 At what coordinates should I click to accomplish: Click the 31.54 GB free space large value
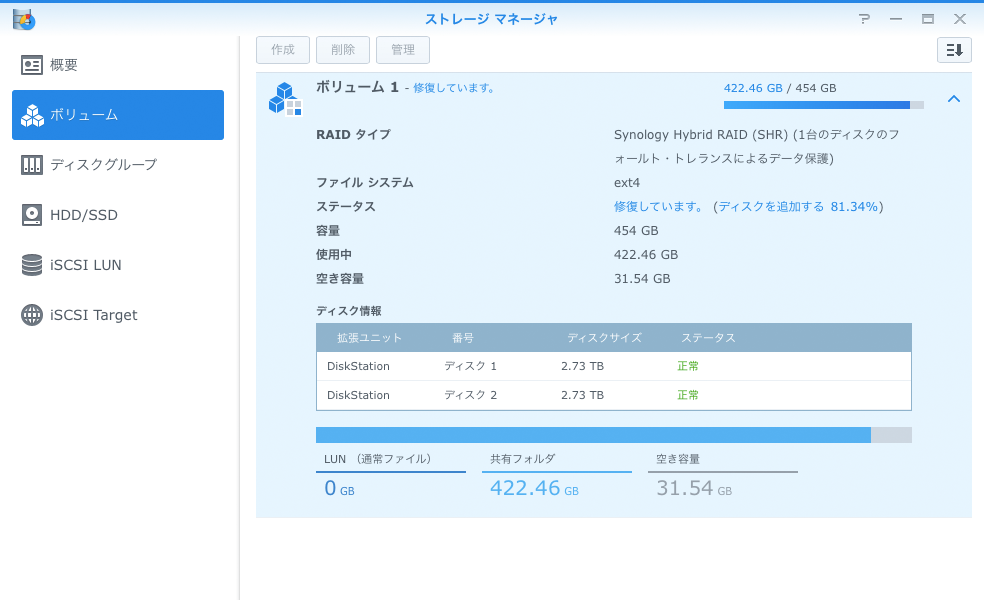coord(694,488)
